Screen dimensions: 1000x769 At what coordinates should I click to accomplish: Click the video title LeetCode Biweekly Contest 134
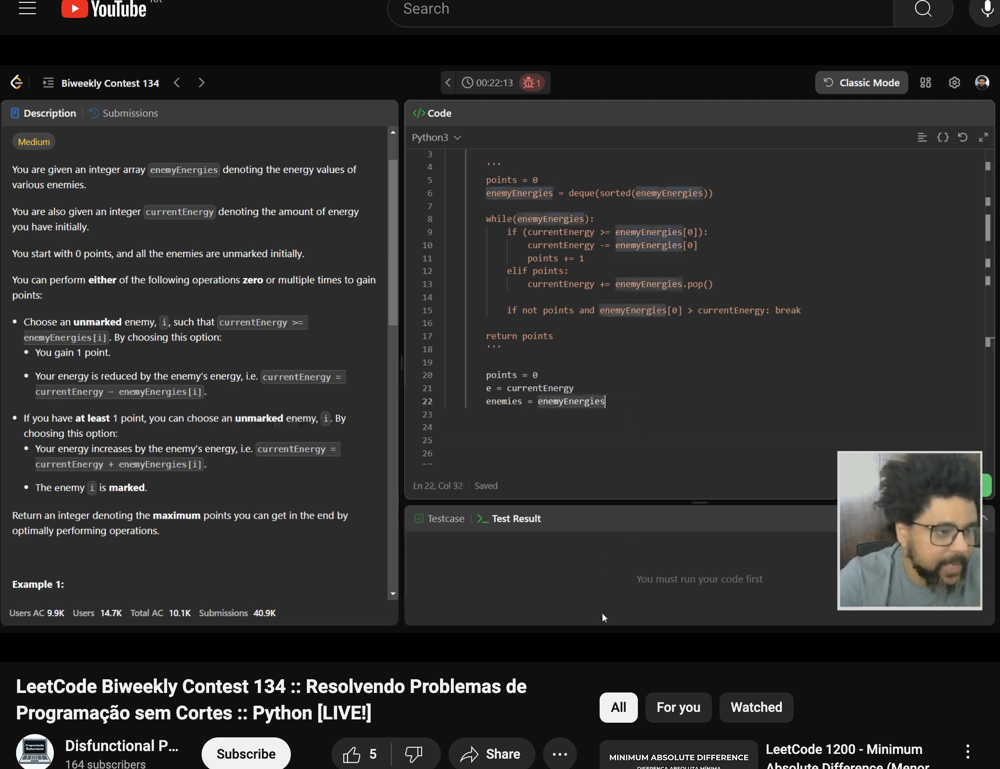coord(271,699)
